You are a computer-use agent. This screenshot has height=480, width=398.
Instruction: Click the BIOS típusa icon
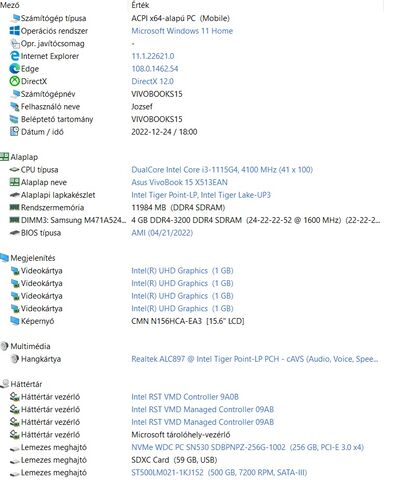pos(15,233)
